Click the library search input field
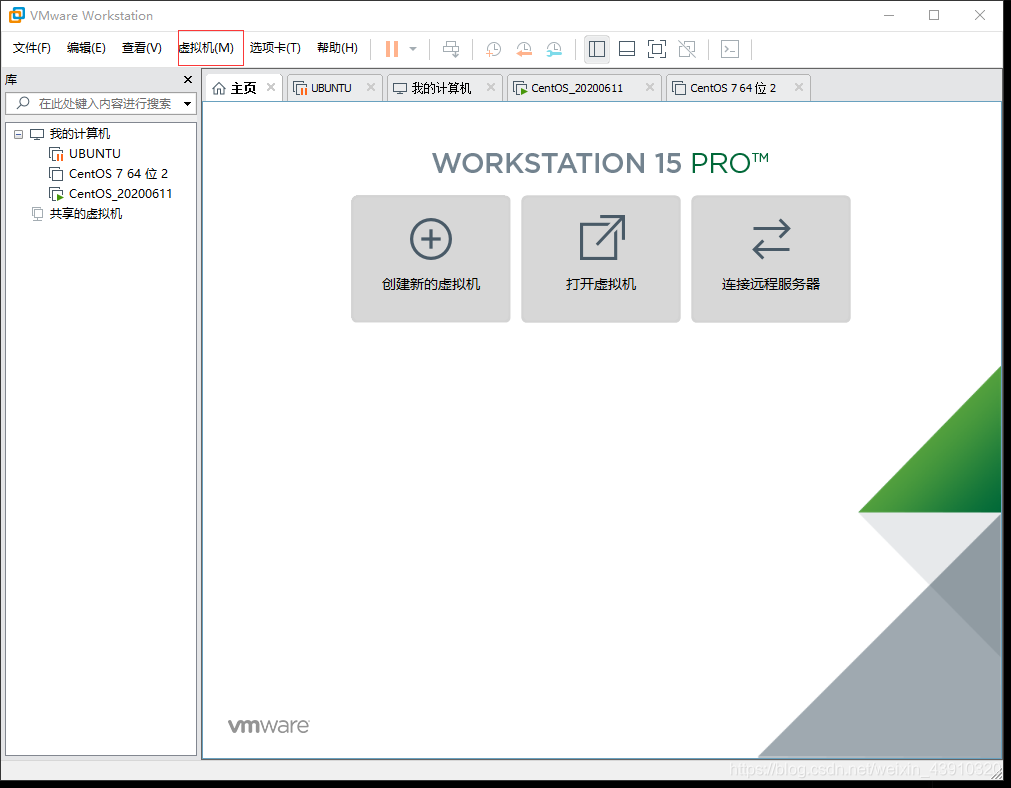Viewport: 1011px width, 788px height. pos(101,103)
